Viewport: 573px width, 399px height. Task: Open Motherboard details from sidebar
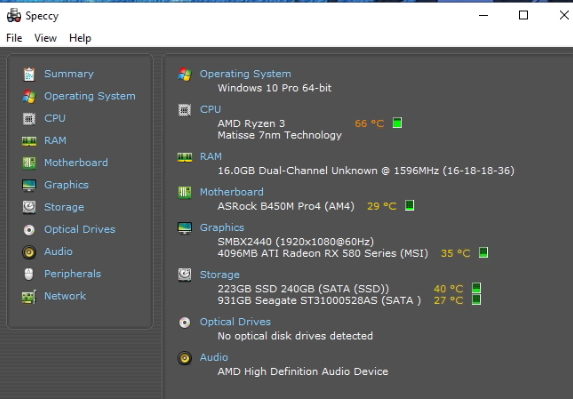pos(76,163)
